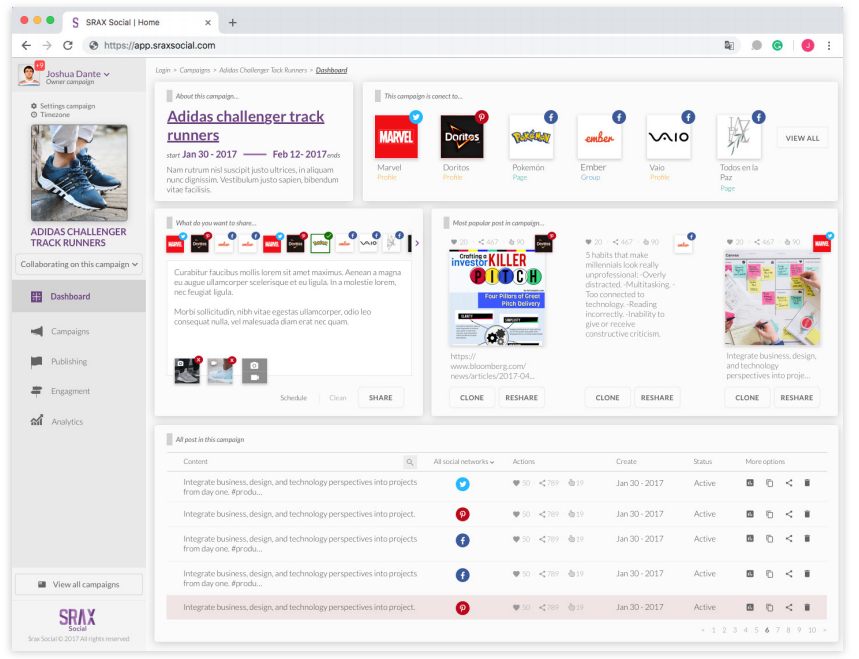Click the View all campaigns button
859x659 pixels.
coord(79,584)
